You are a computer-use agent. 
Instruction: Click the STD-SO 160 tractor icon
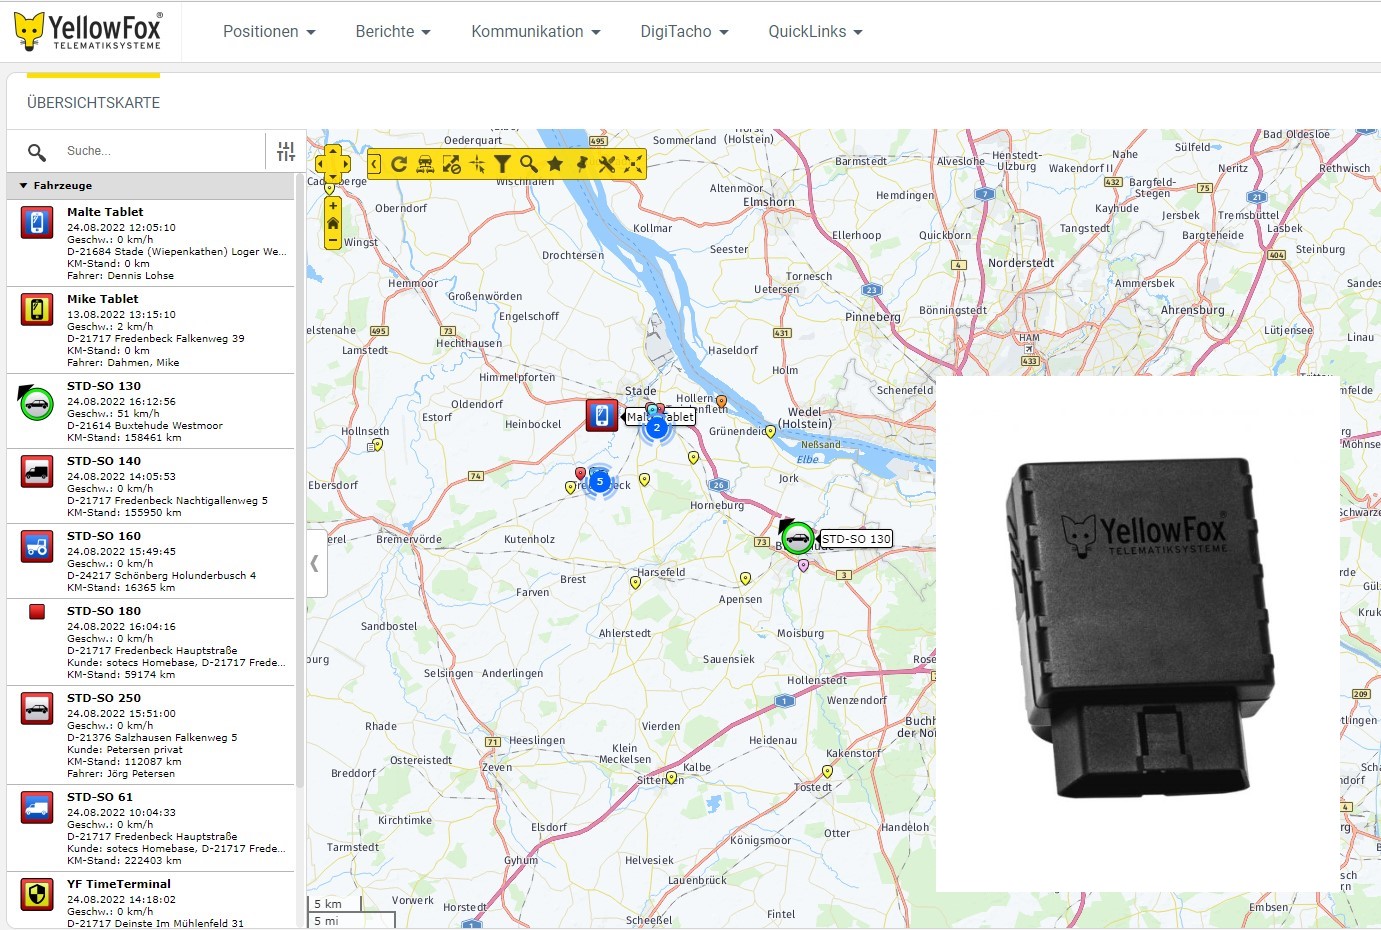(x=37, y=546)
